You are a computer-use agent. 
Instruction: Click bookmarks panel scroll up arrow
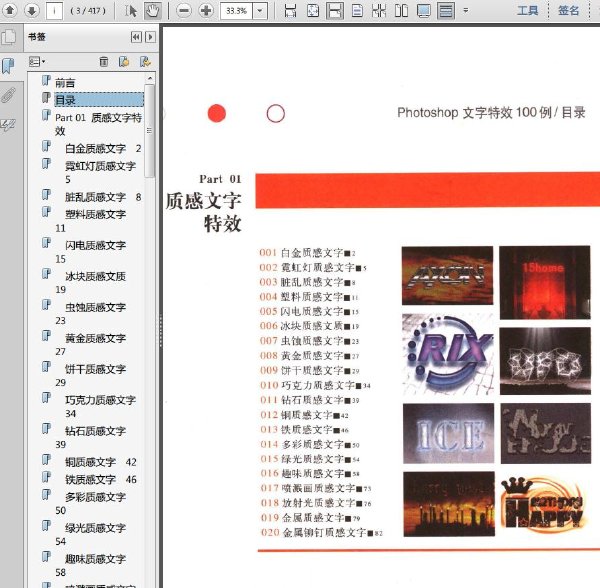click(x=150, y=78)
